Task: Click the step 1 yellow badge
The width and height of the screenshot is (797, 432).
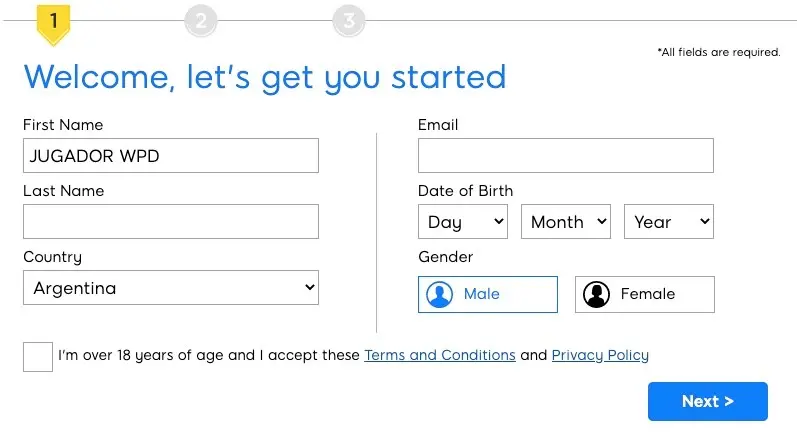Action: pos(53,21)
